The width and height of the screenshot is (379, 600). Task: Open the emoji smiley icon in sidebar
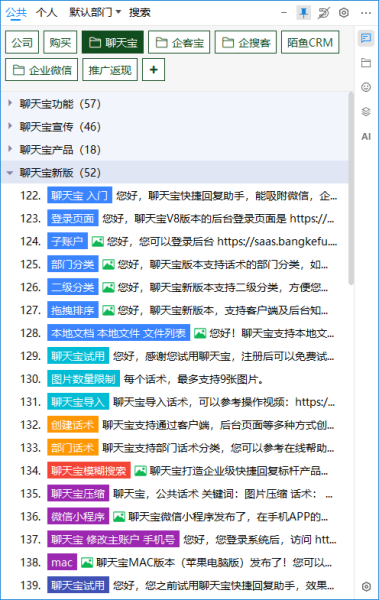(x=366, y=87)
